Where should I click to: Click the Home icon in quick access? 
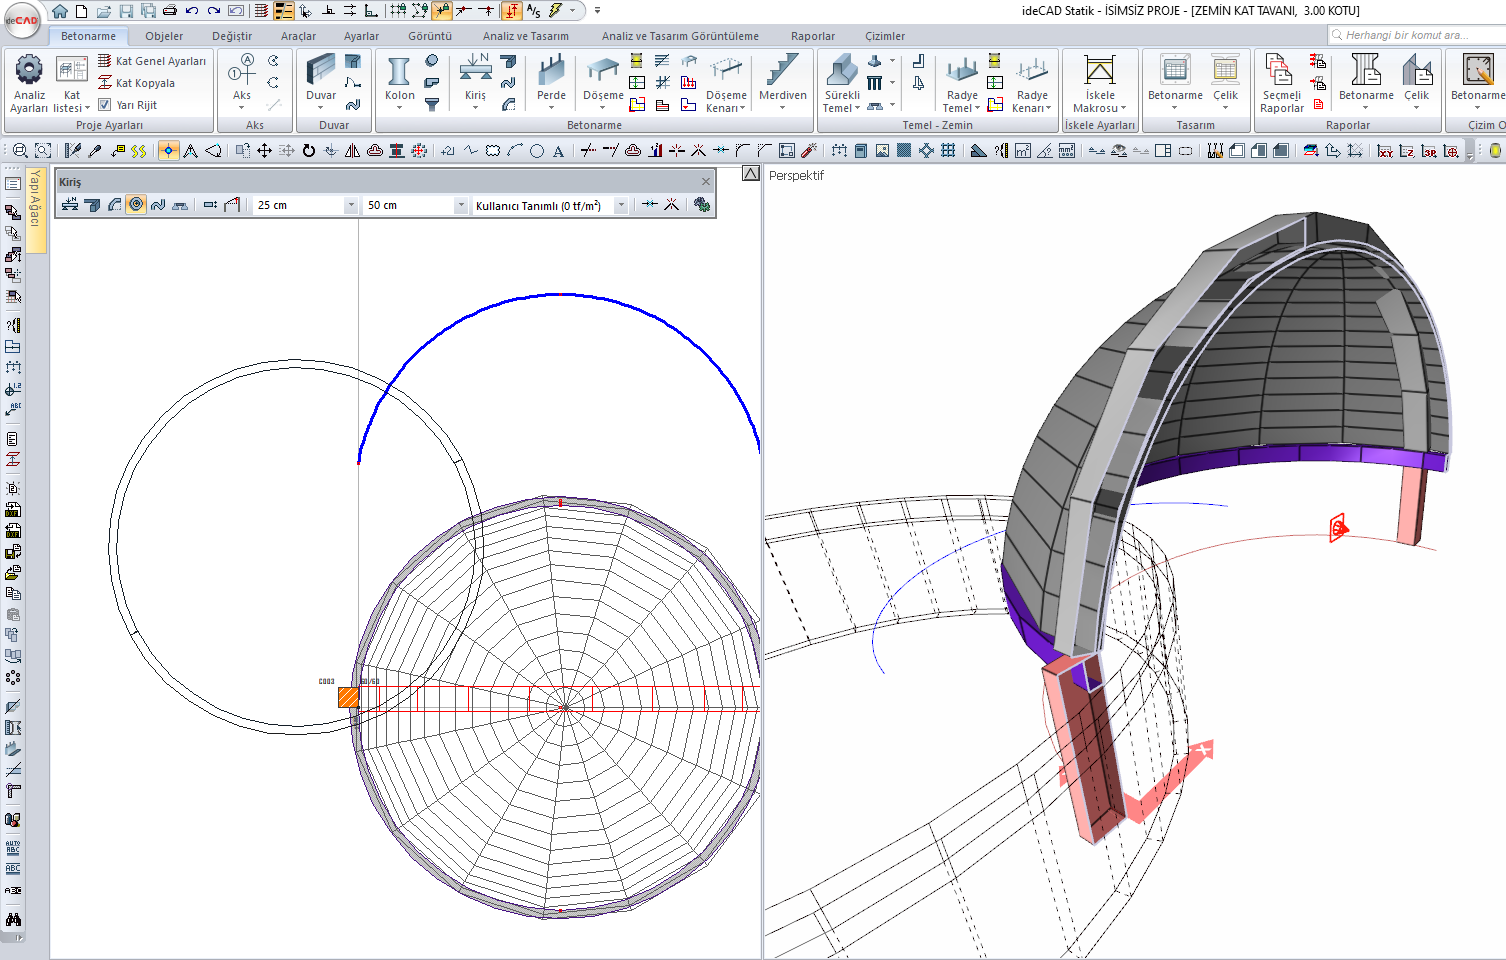[x=60, y=11]
